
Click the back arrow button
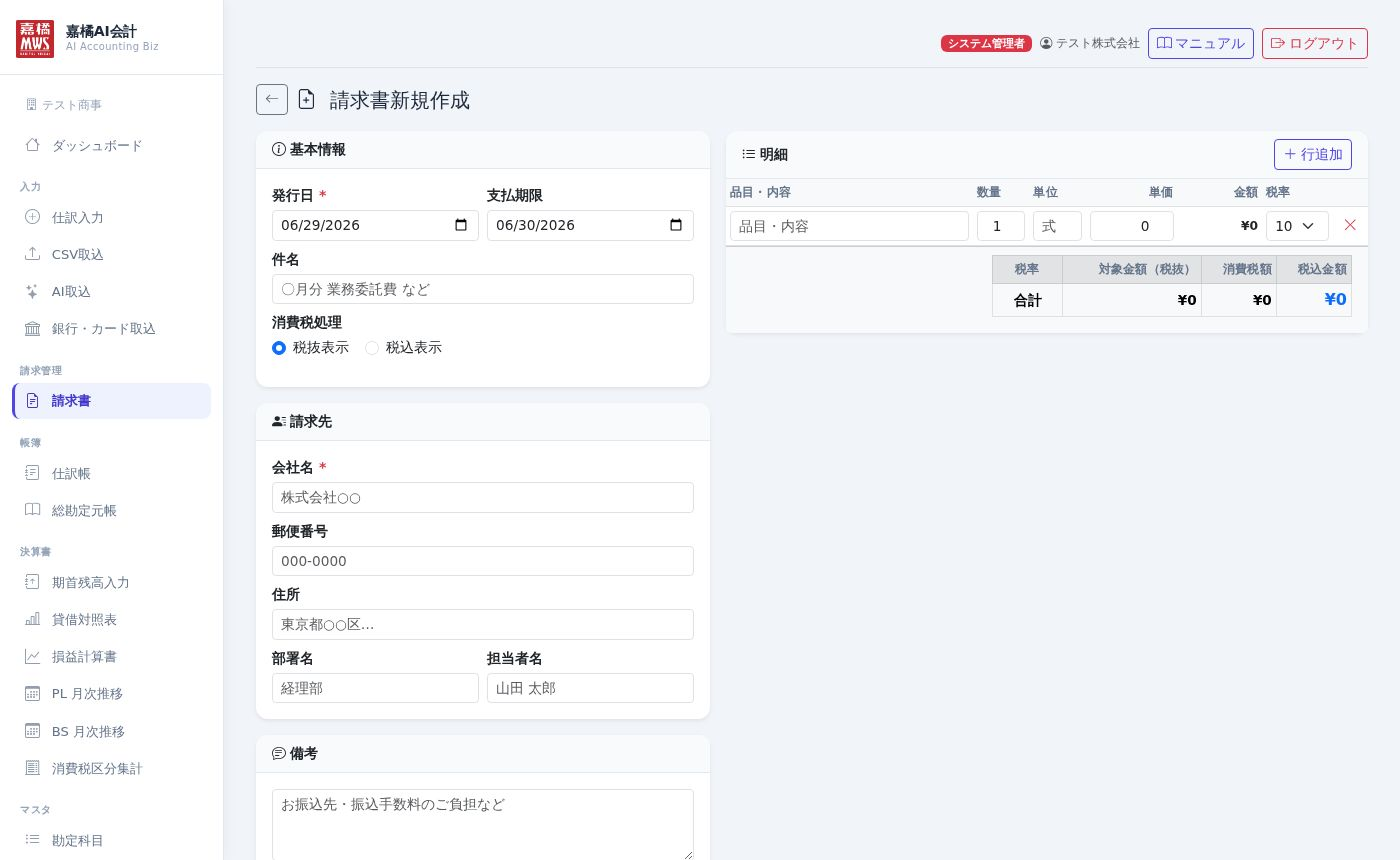pos(272,100)
